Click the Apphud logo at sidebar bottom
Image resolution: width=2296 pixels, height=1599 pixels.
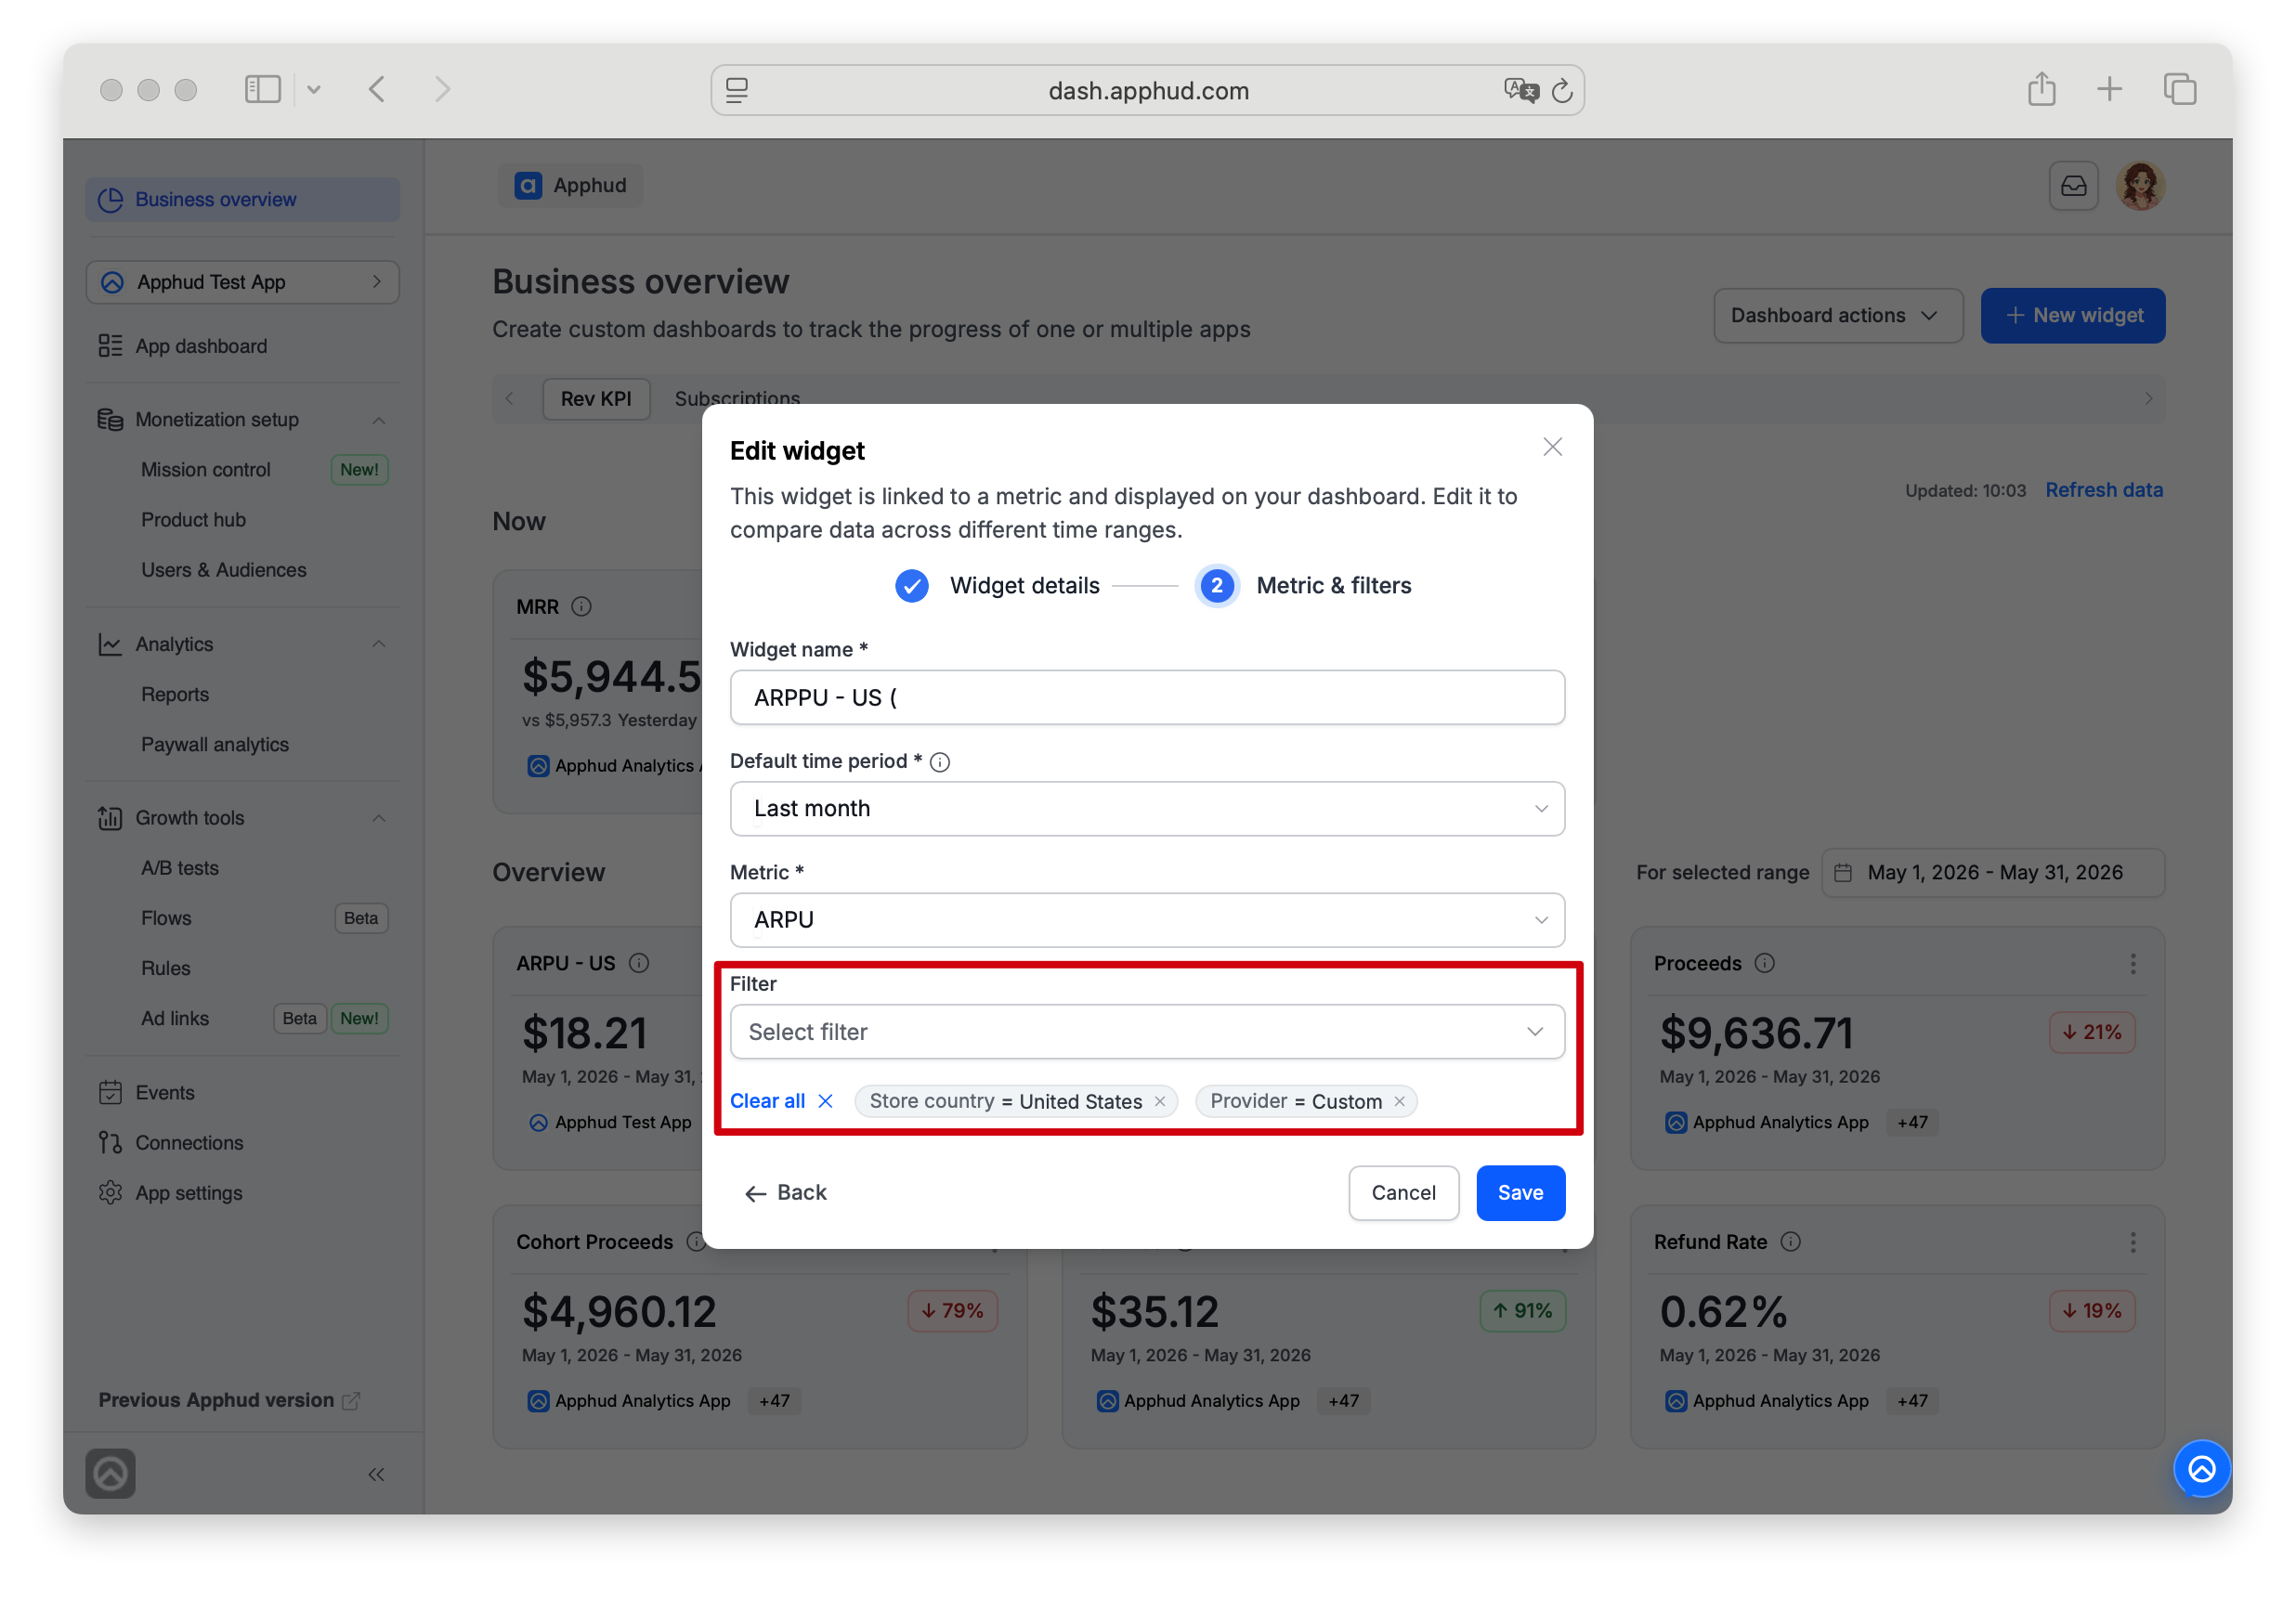pyautogui.click(x=110, y=1473)
